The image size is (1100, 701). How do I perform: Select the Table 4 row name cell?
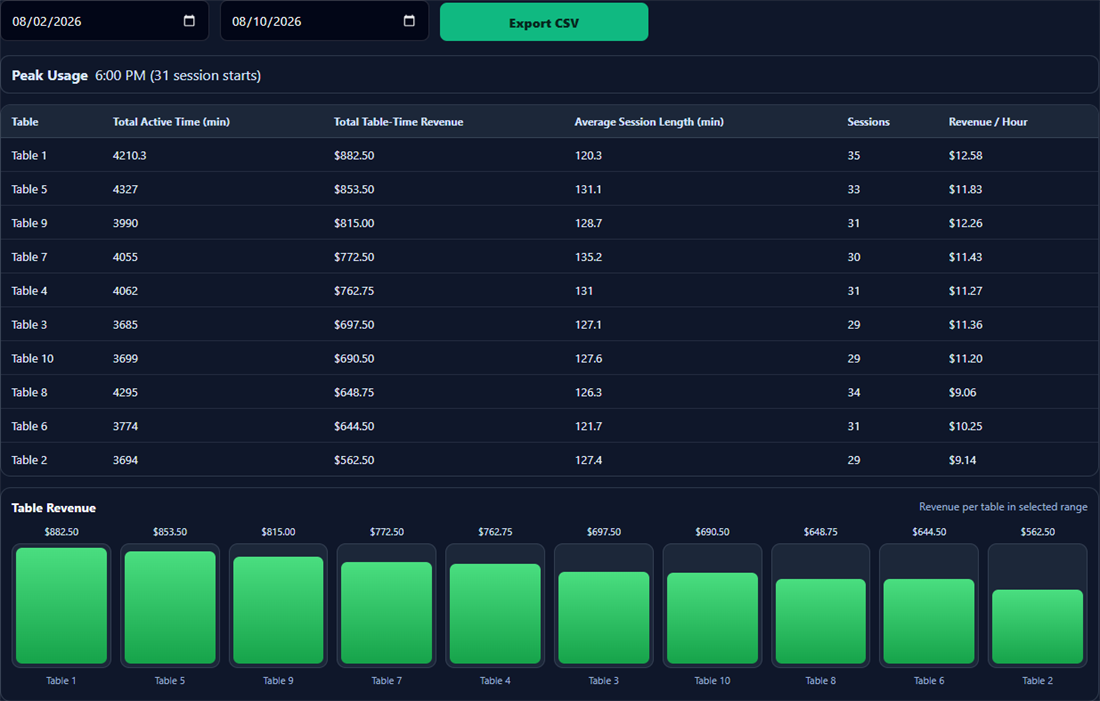(x=29, y=291)
